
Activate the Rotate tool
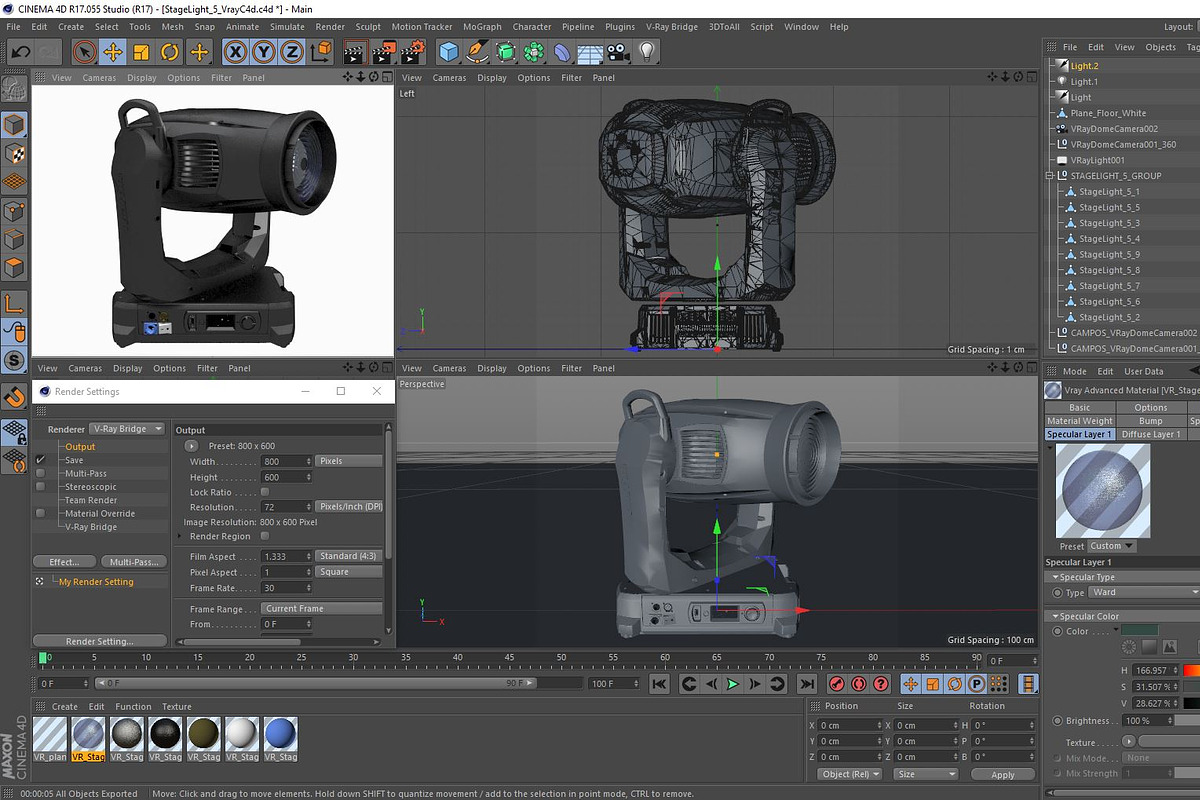(x=170, y=51)
